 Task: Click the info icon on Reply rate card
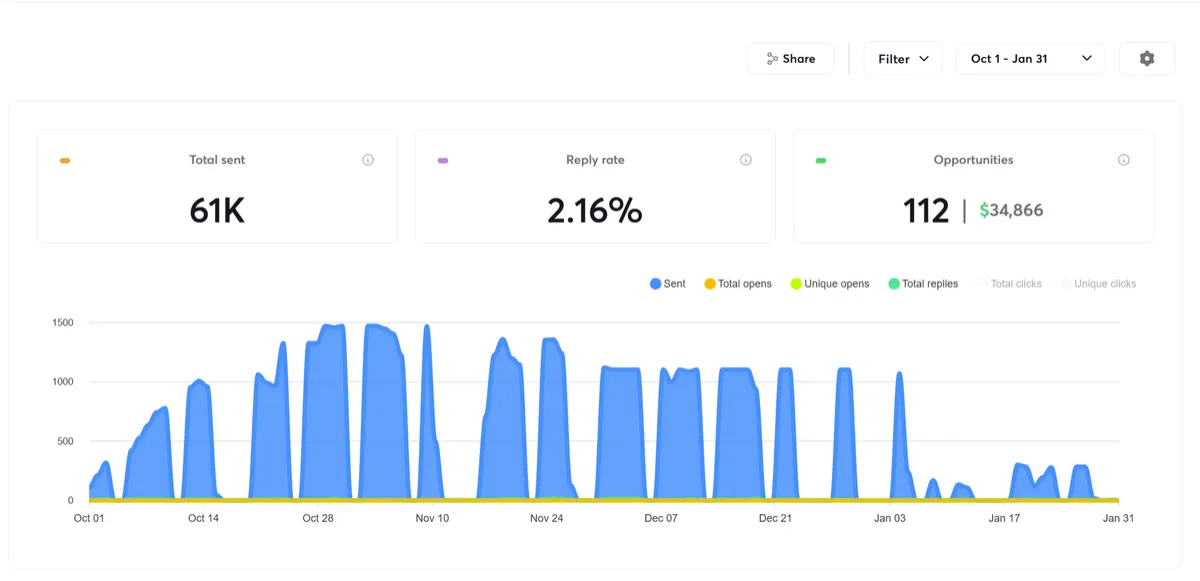click(x=746, y=160)
